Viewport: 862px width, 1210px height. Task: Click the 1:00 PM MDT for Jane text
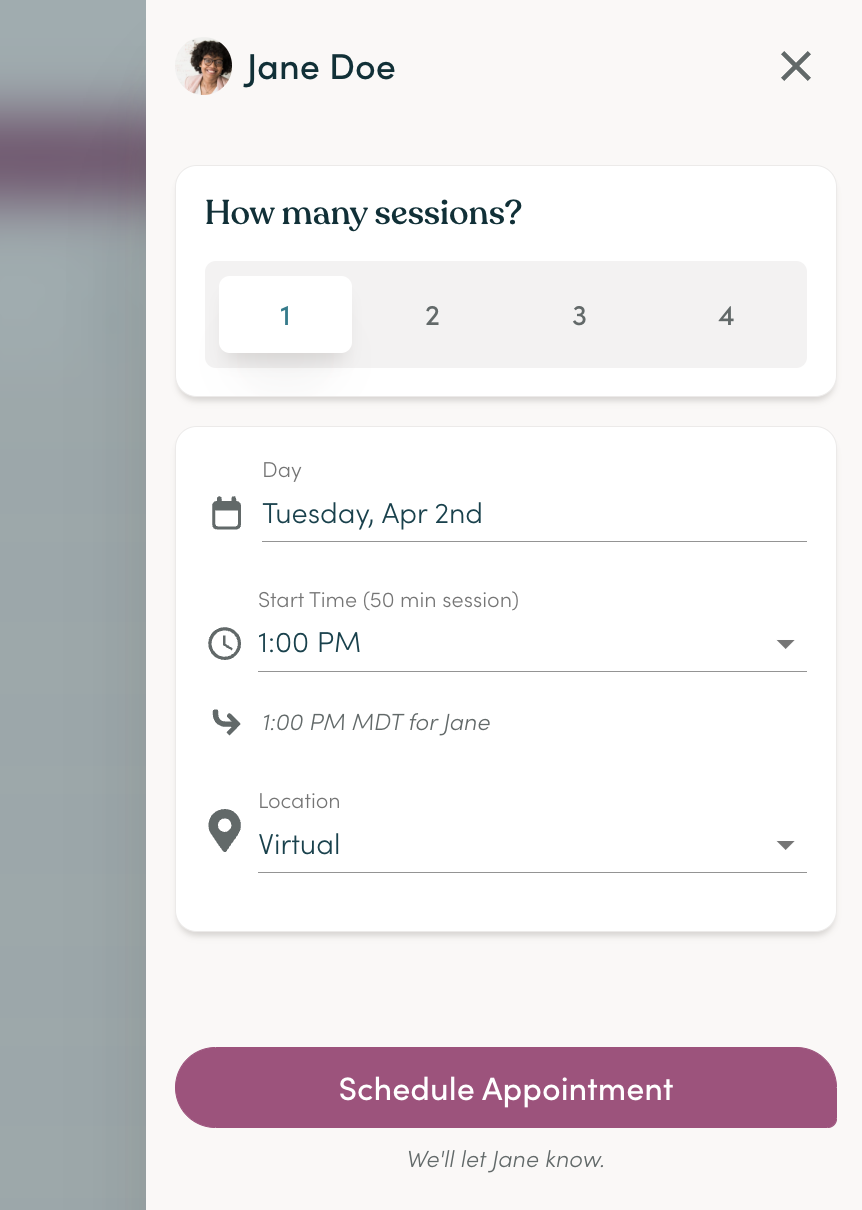tap(376, 722)
